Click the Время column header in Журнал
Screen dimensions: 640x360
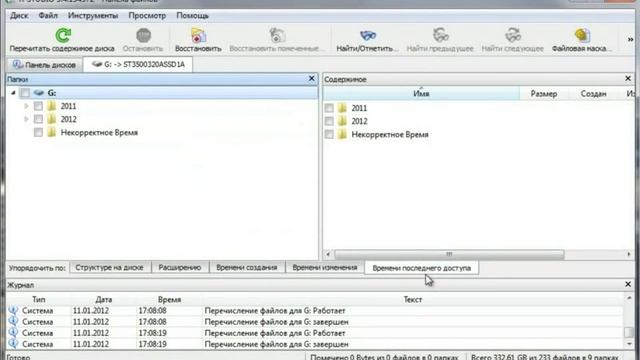[x=169, y=300]
